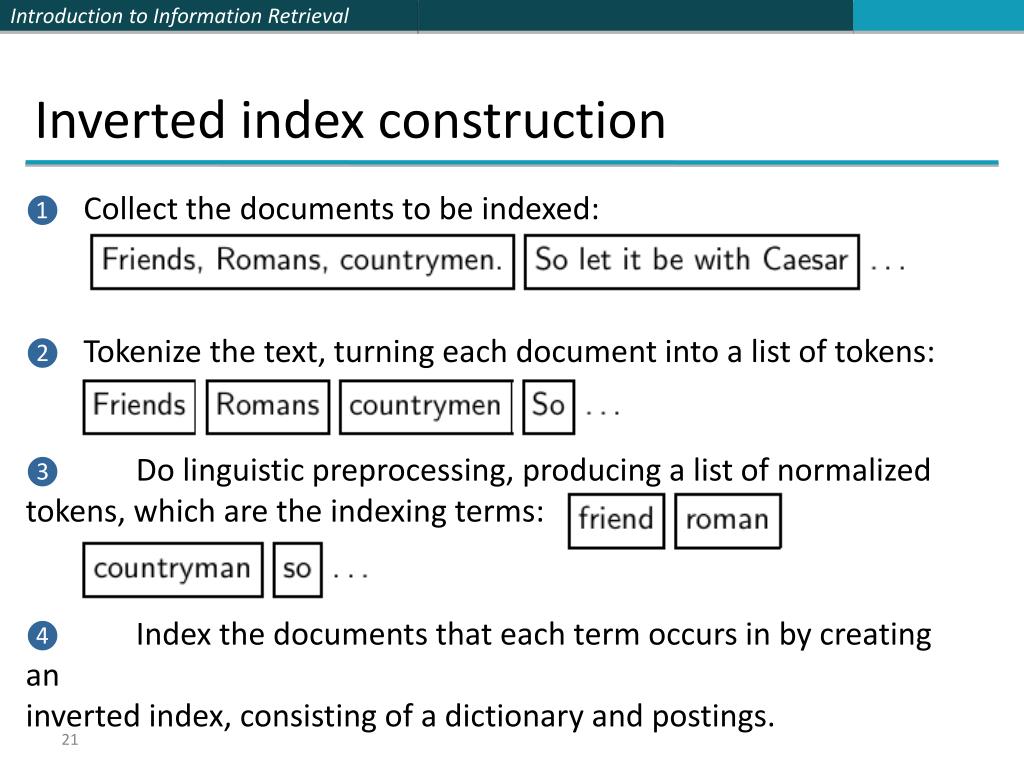Screen dimensions: 1024x768
Task: Click 'inverted index, consisting of a dictionary' line
Action: [x=400, y=716]
